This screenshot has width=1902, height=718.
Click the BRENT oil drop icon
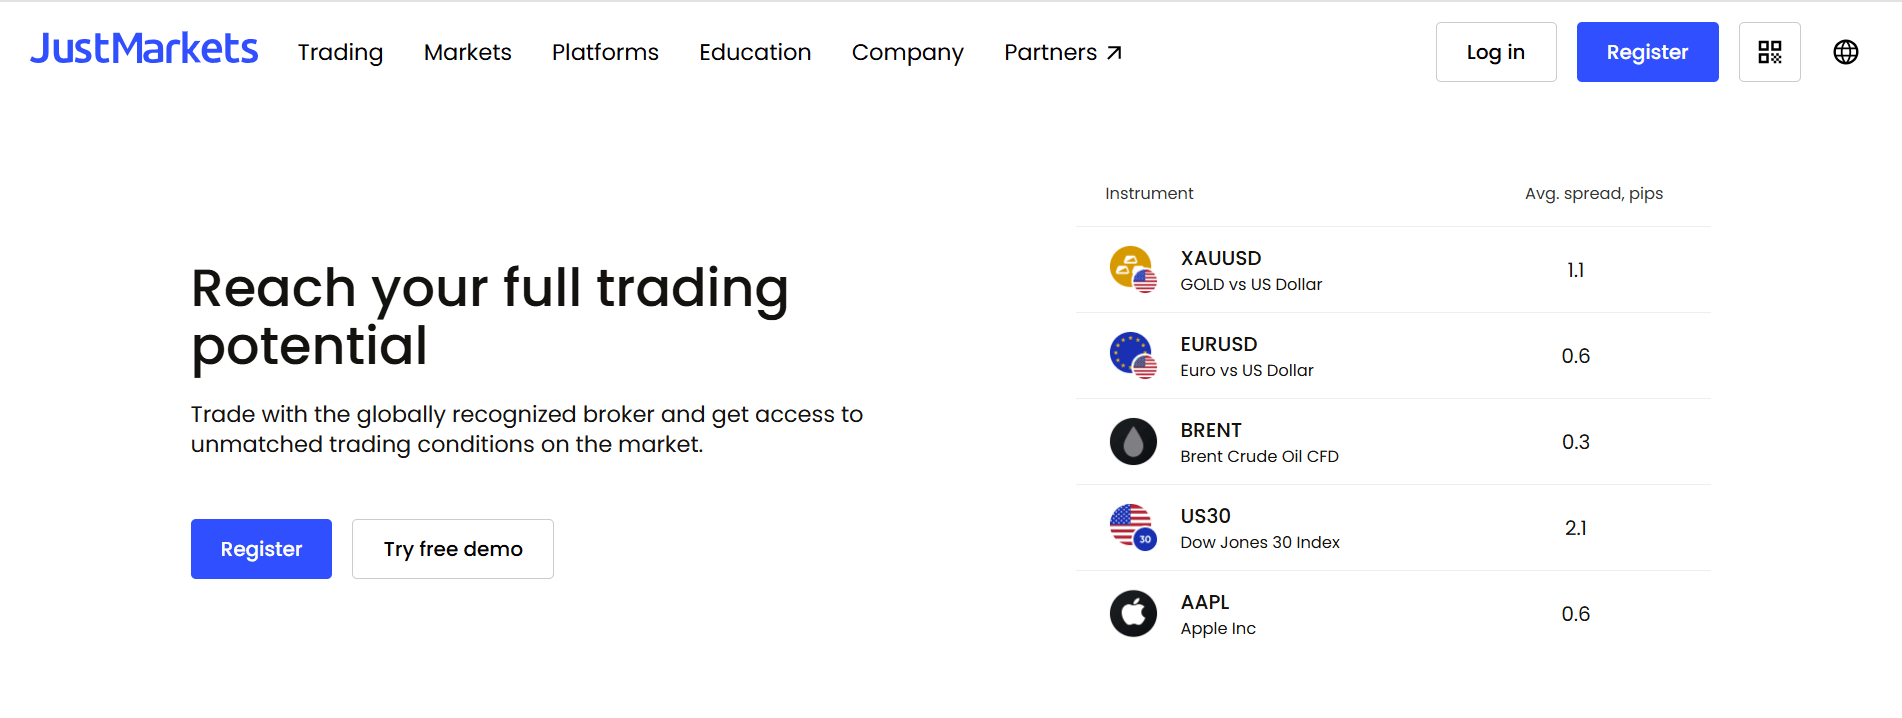click(1133, 442)
